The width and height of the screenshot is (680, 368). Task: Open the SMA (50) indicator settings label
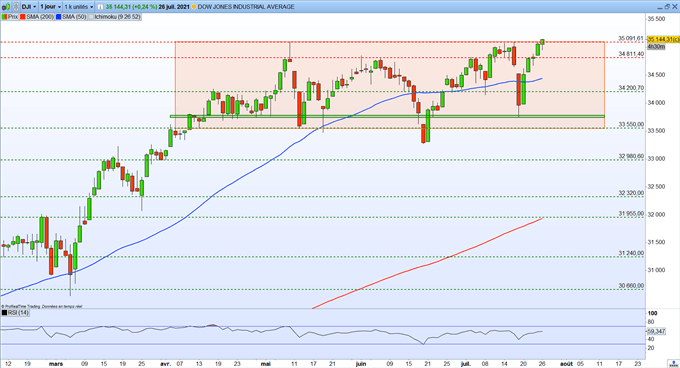coord(74,17)
